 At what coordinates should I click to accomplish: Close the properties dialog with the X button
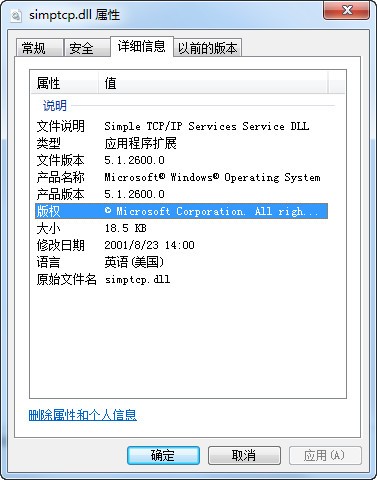(x=347, y=10)
